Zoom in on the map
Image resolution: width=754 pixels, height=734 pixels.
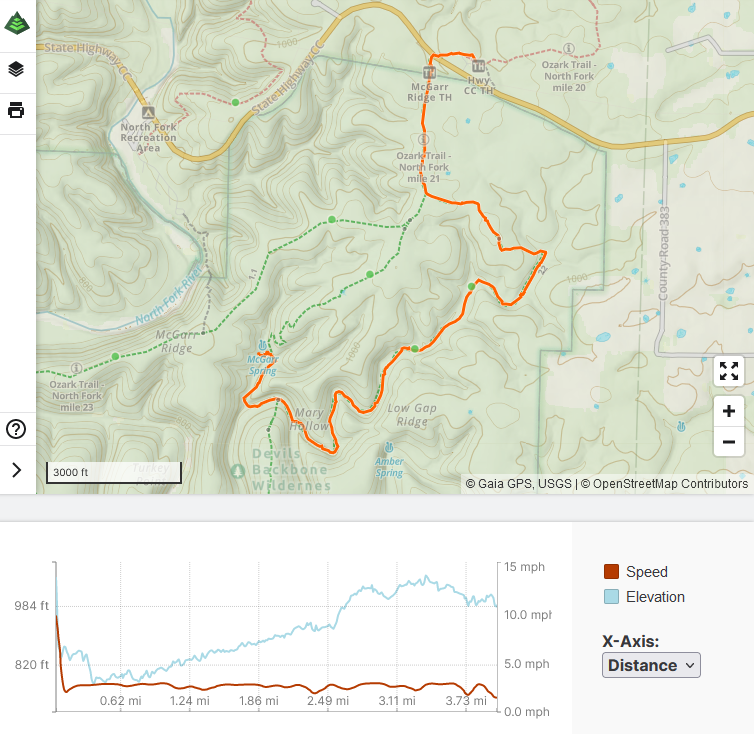click(729, 411)
